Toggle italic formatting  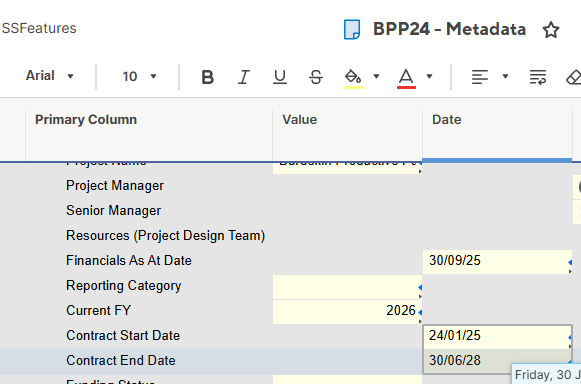click(243, 77)
